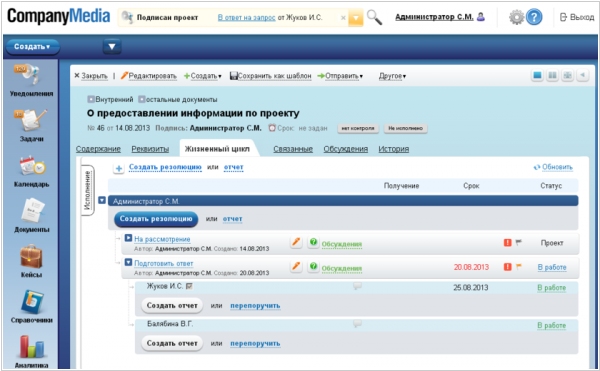Screen dimensions: 600x371
Task: Open the blue help question icon
Action: click(534, 17)
